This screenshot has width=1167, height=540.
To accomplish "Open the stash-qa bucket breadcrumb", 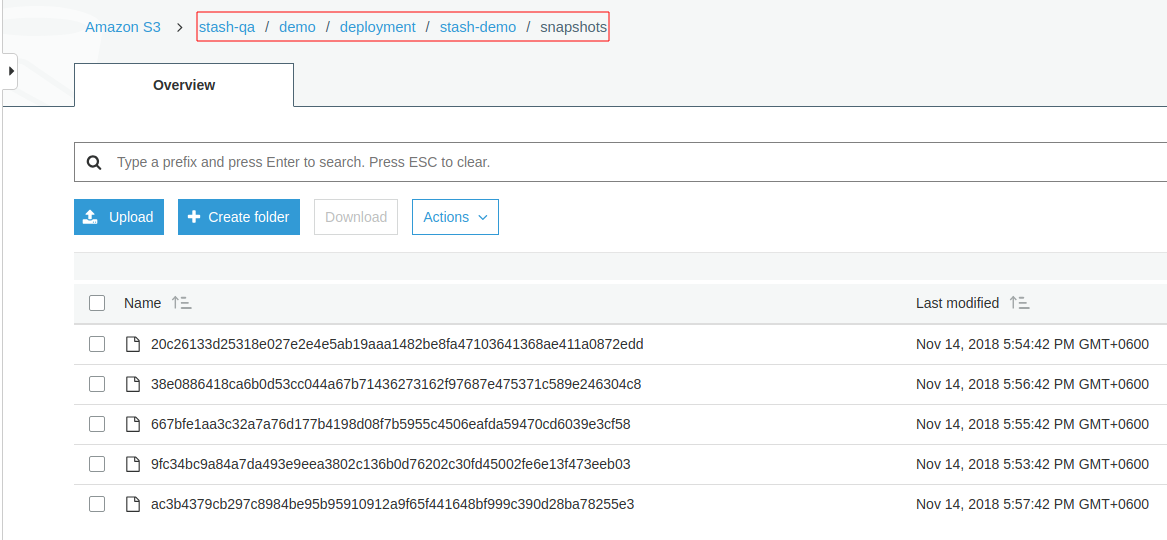I will [227, 28].
